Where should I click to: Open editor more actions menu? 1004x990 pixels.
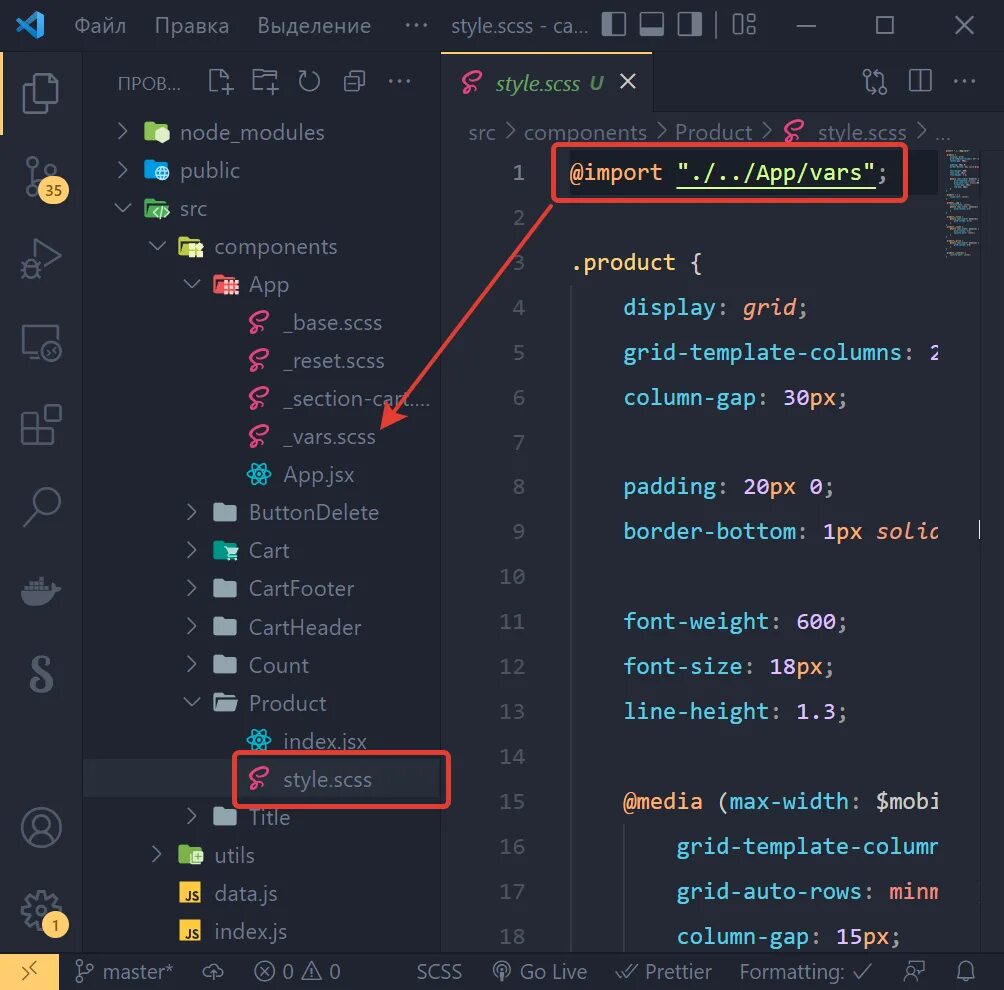click(x=964, y=81)
